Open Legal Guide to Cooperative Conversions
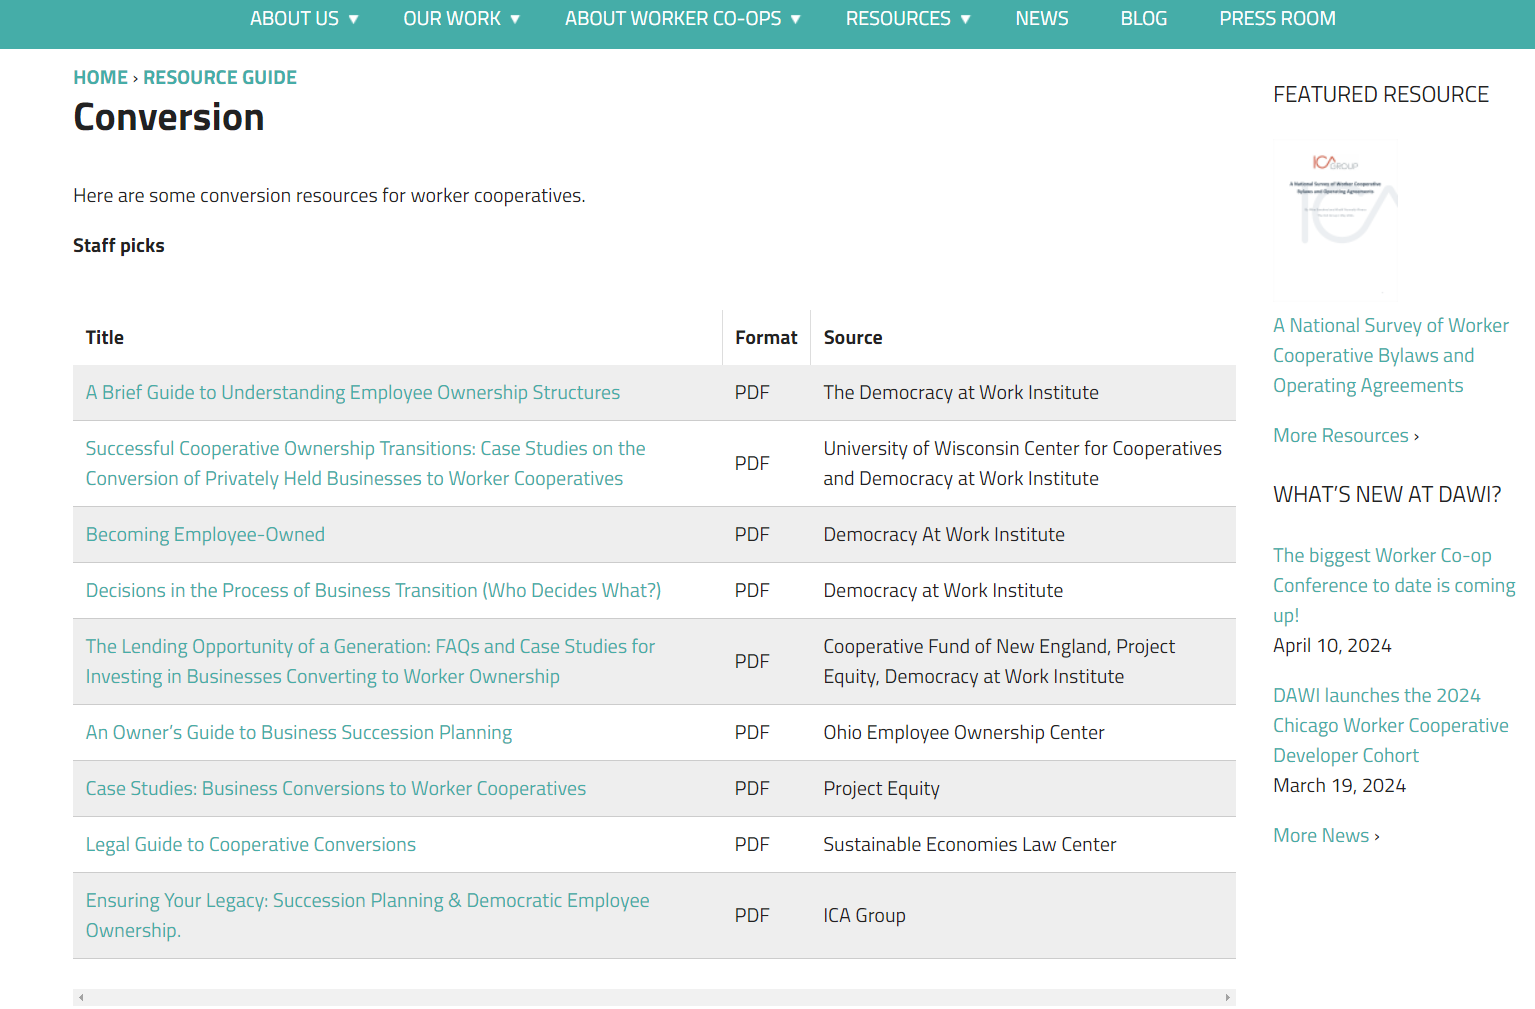Screen dimensions: 1535x1009 (251, 844)
